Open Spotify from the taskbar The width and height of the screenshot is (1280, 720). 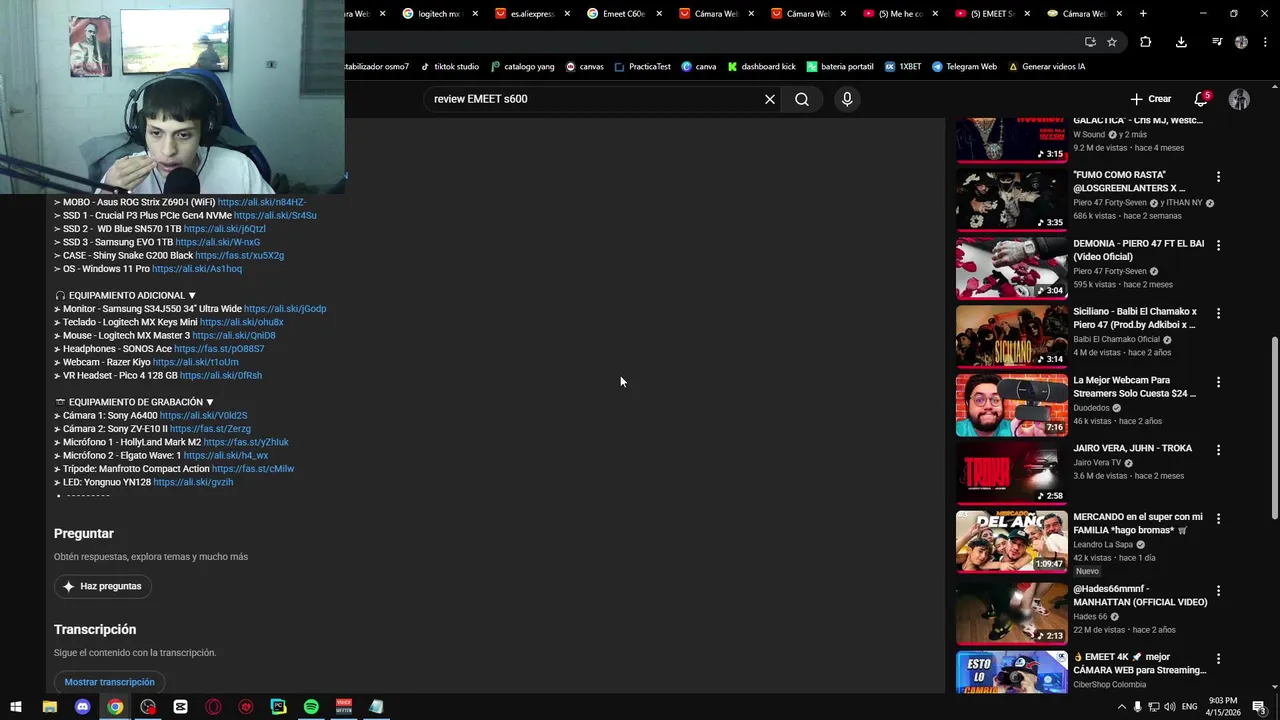click(311, 707)
